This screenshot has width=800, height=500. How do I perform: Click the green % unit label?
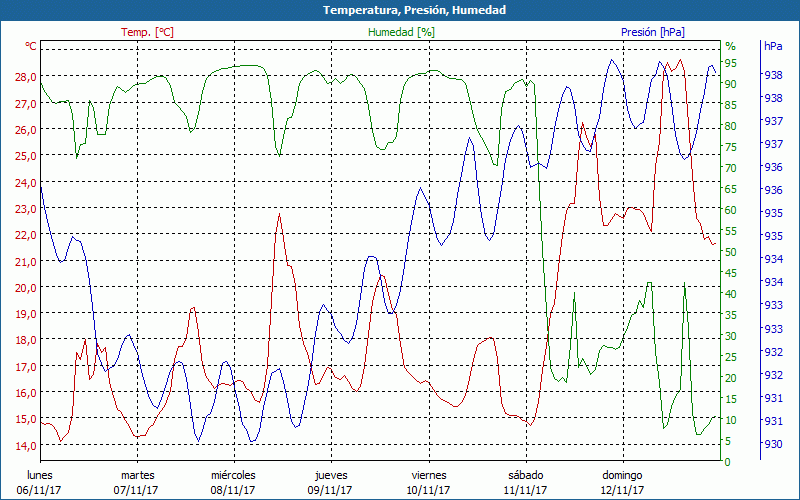730,46
